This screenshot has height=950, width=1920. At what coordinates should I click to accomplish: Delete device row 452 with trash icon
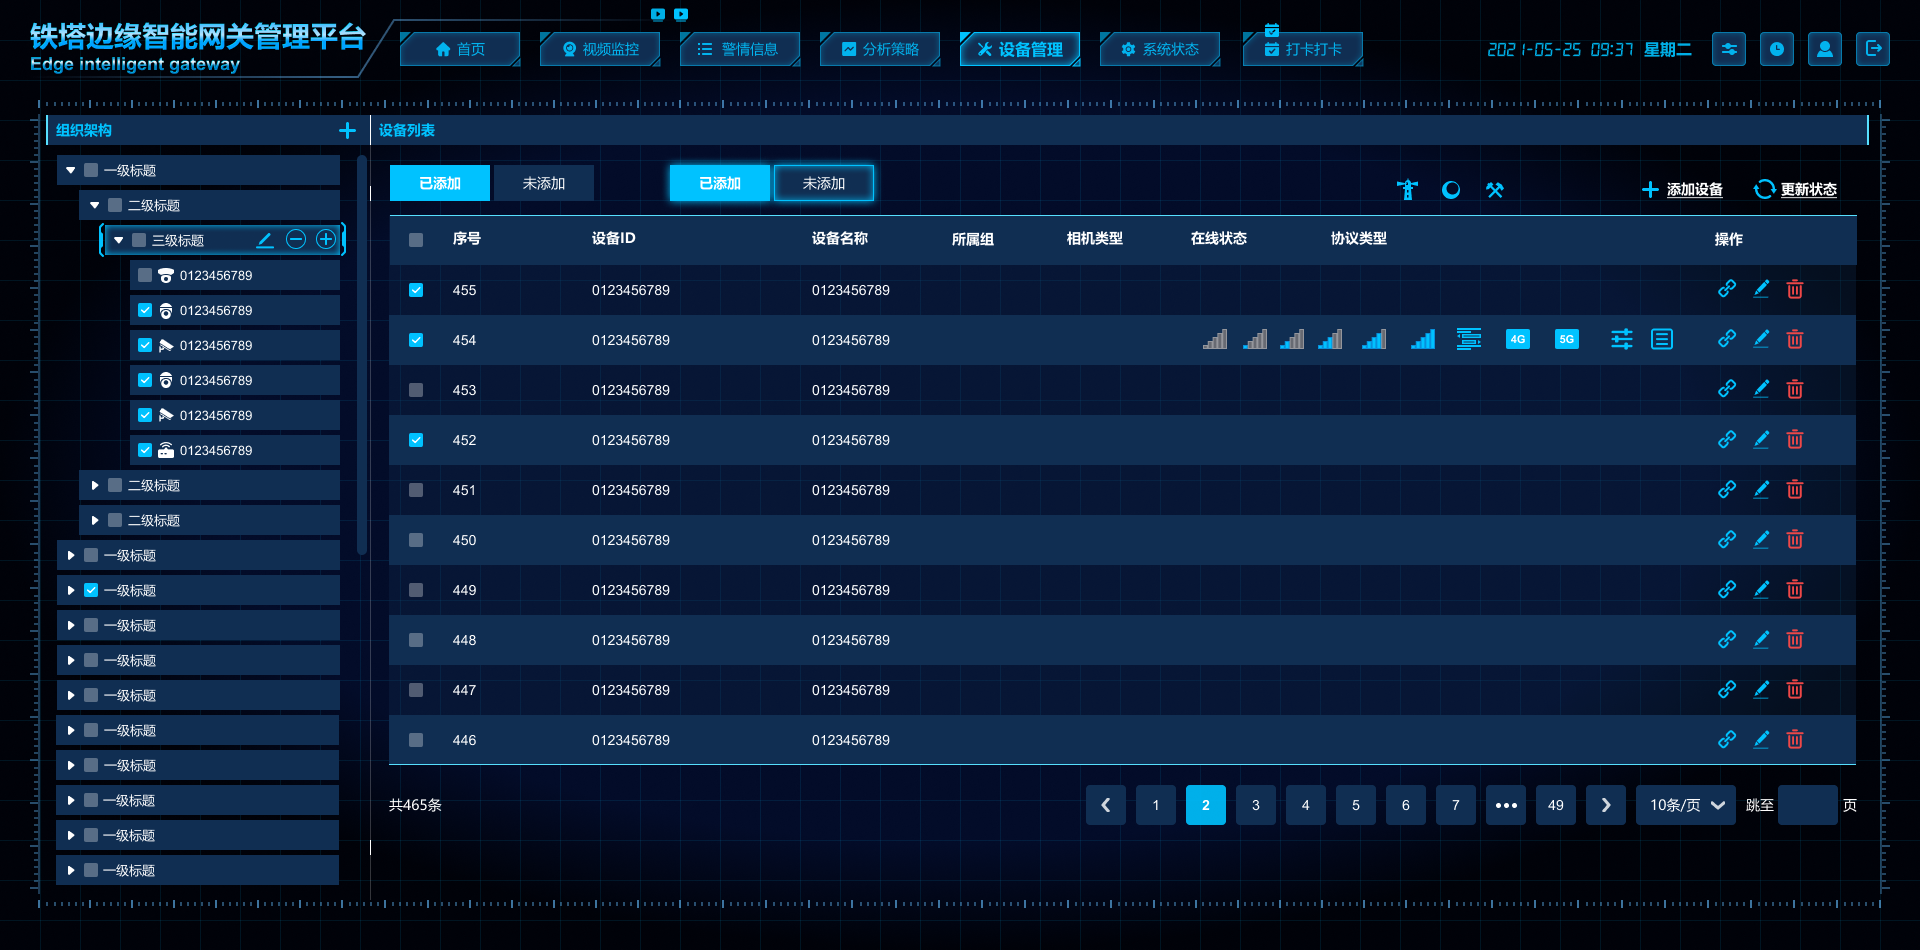tap(1795, 439)
